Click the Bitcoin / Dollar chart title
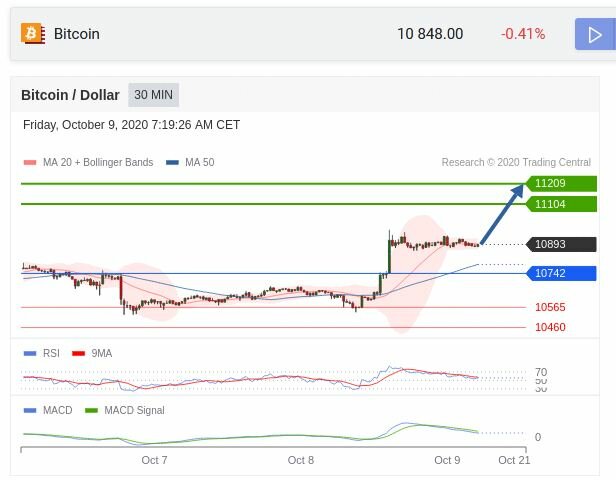 (x=71, y=95)
